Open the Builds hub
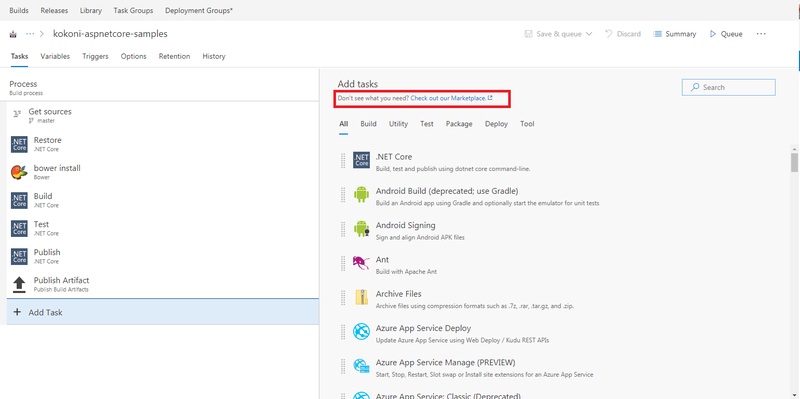 [x=19, y=10]
